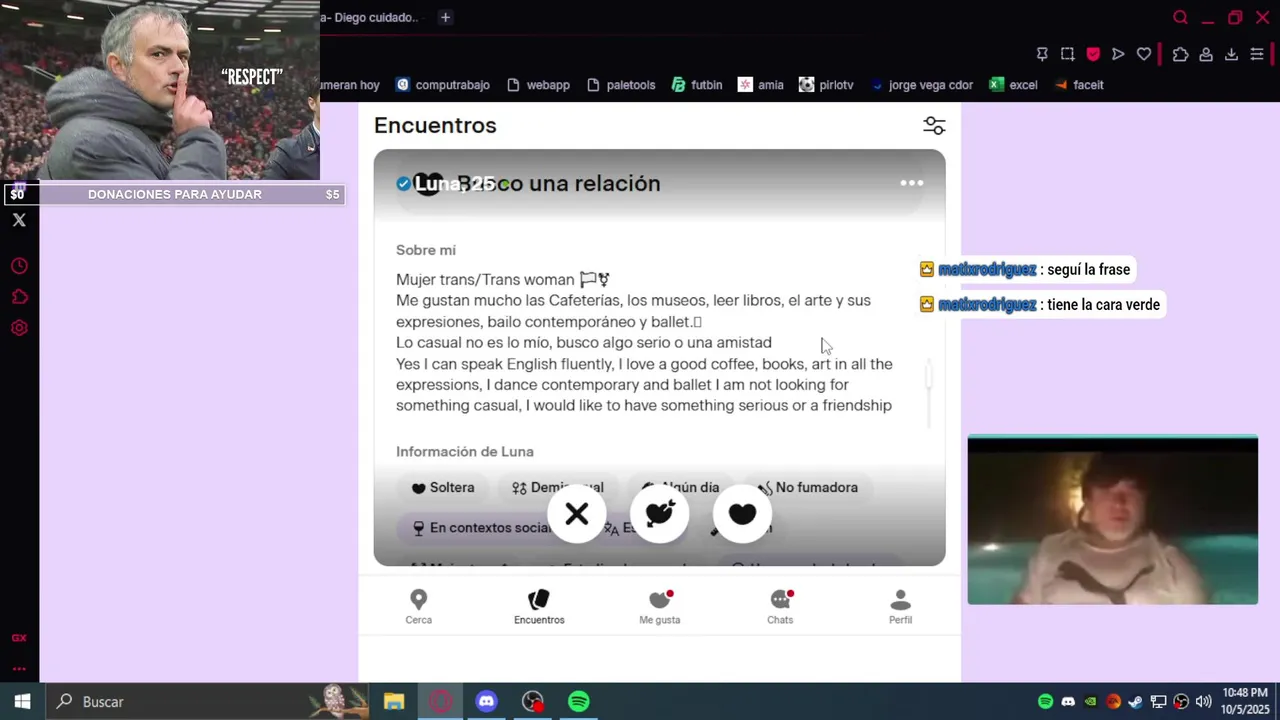This screenshot has width=1280, height=720.
Task: Open the sidebar settings gear icon
Action: coord(19,328)
